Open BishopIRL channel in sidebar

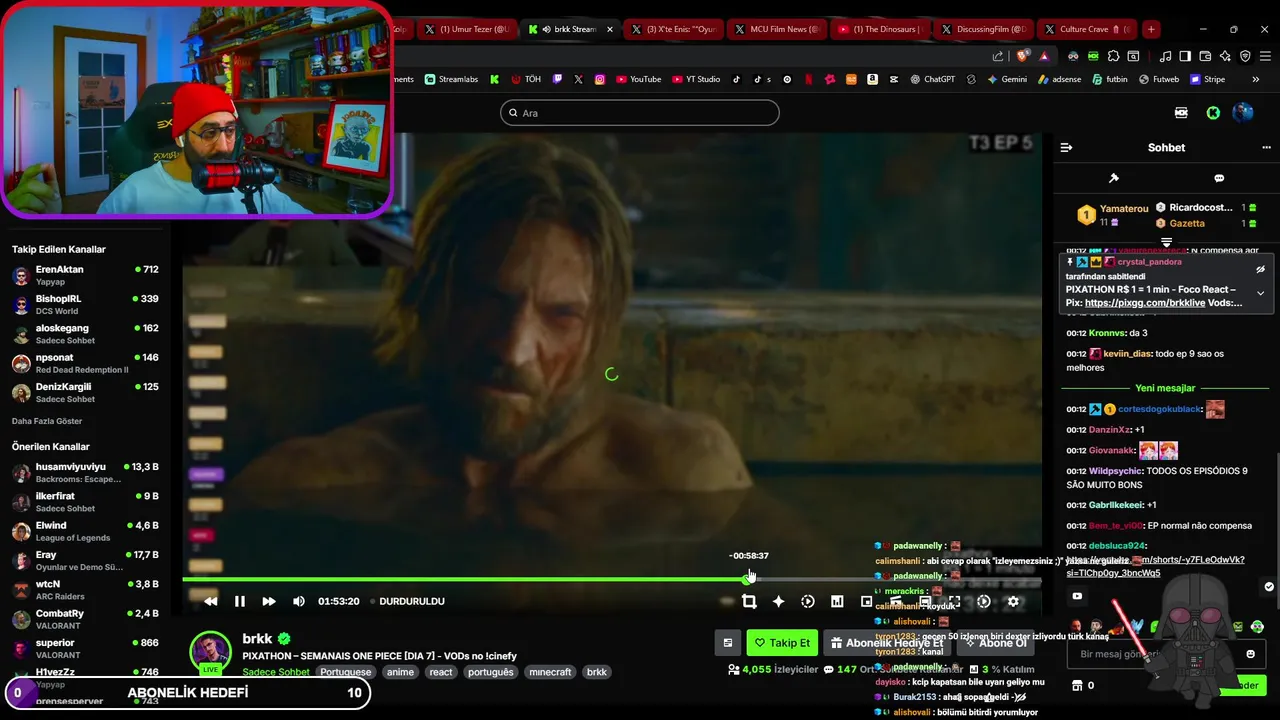85,304
